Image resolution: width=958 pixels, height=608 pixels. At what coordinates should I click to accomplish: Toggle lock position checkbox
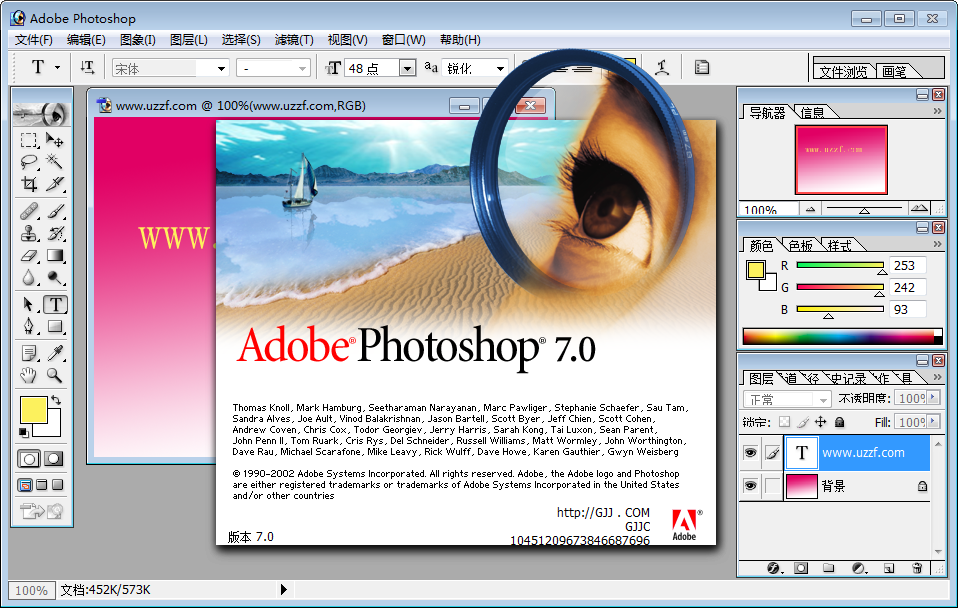pos(821,422)
